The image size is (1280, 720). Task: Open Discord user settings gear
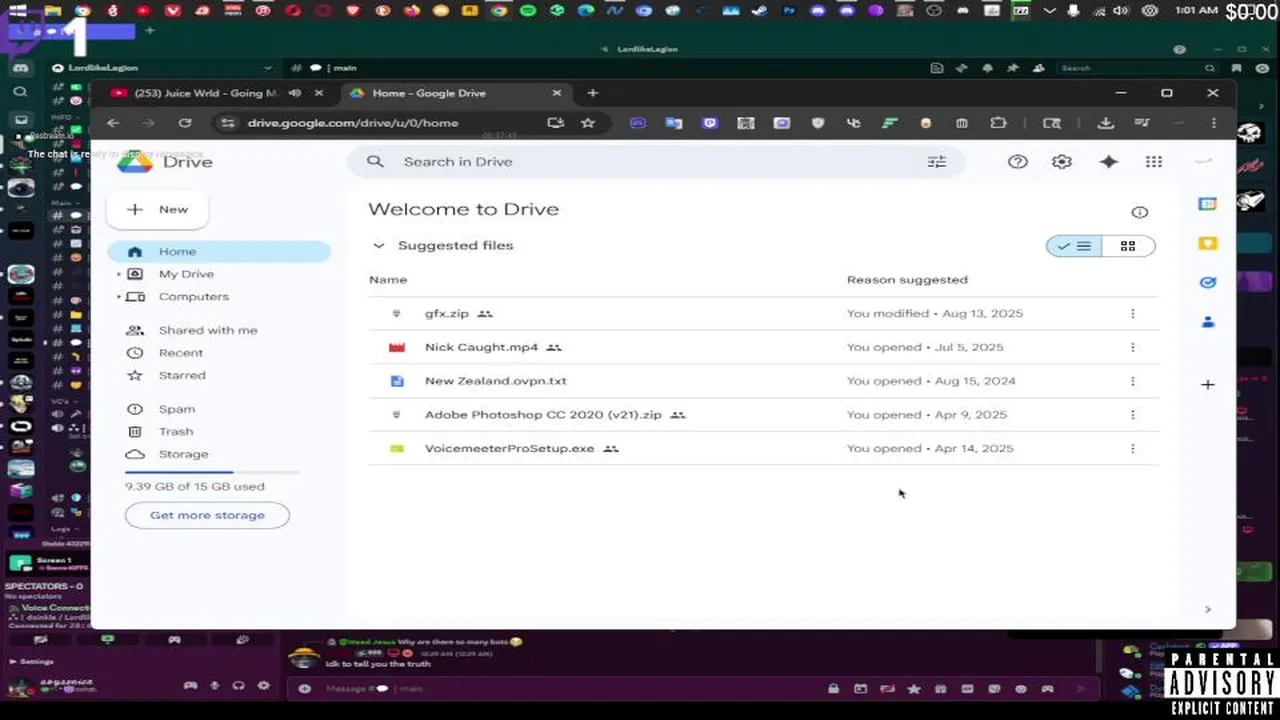point(264,686)
